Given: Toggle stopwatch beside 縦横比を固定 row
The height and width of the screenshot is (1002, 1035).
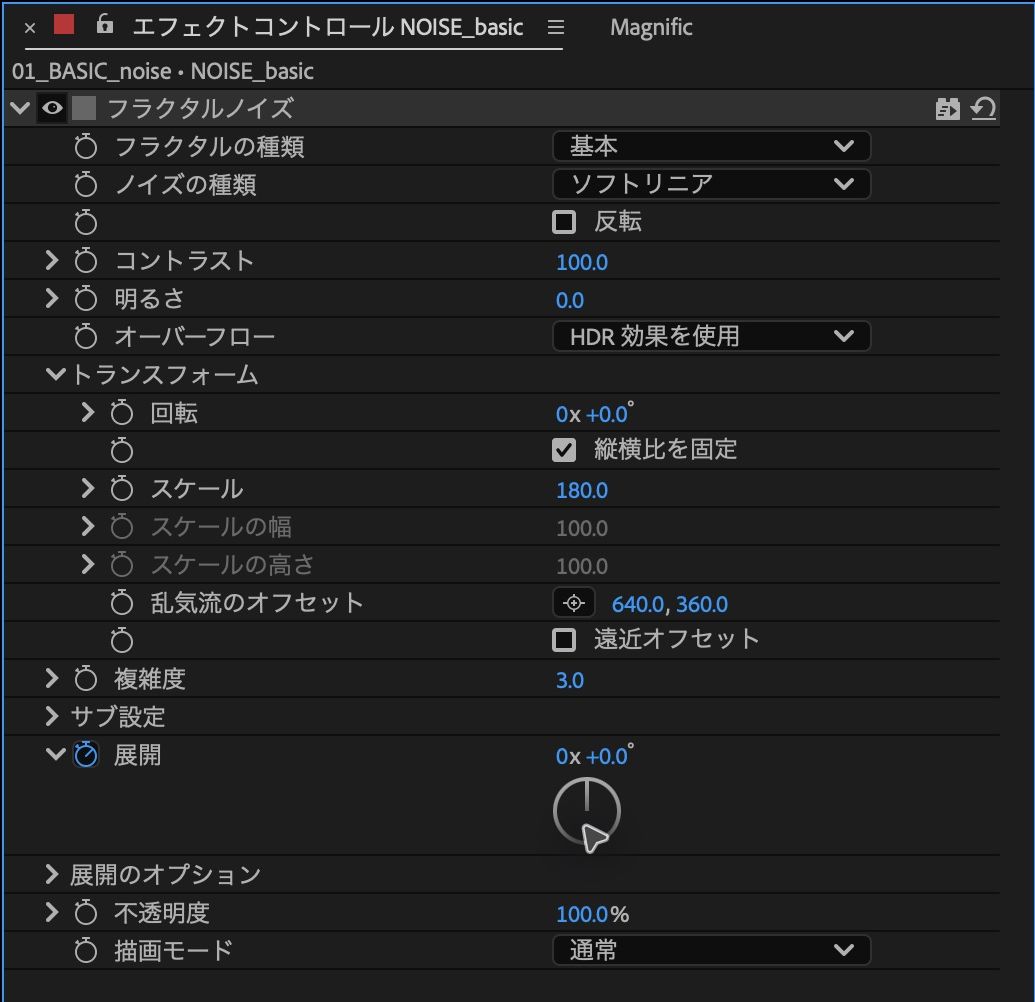Looking at the screenshot, I should pos(121,451).
